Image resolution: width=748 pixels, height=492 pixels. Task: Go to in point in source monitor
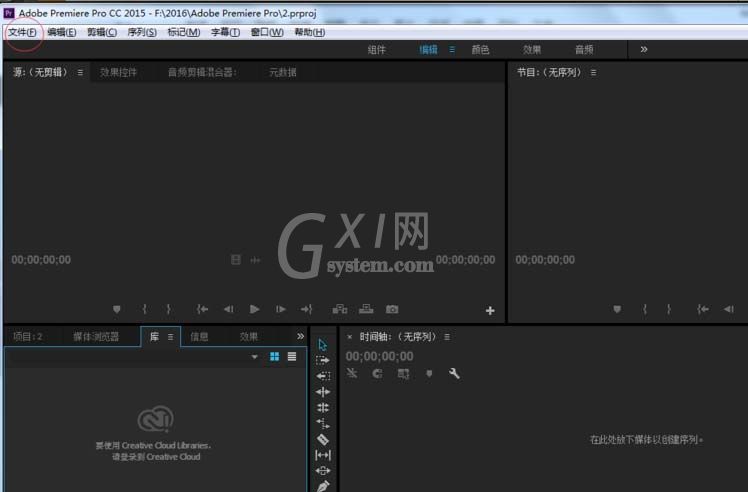pos(202,309)
